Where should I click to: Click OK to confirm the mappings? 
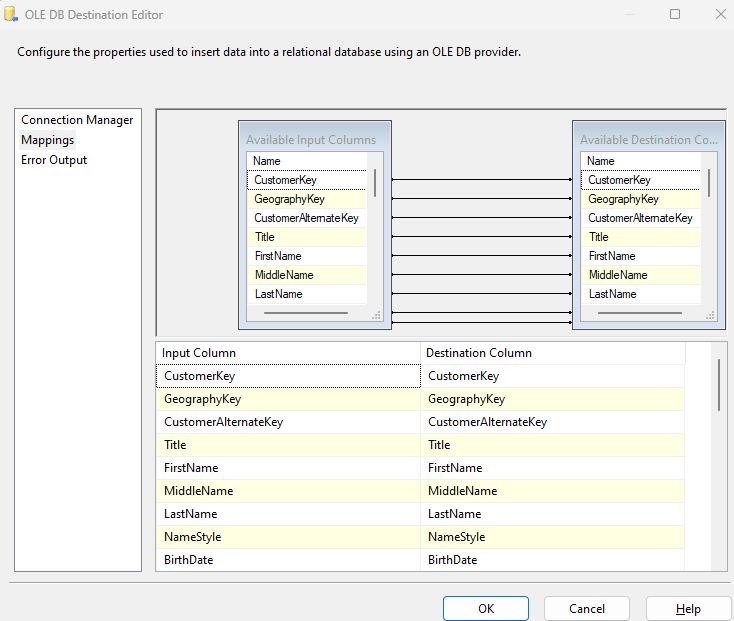[x=486, y=608]
